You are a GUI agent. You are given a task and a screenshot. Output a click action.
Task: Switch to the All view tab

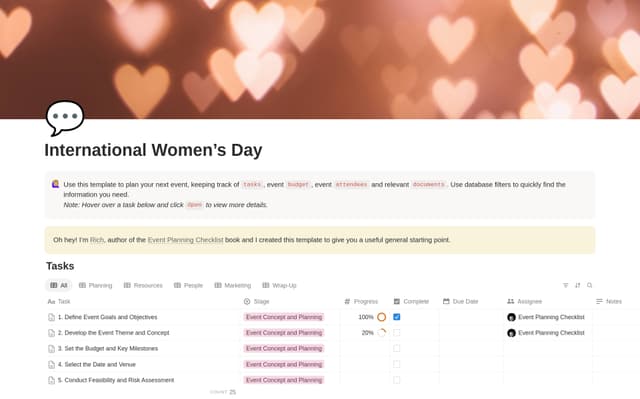59,286
